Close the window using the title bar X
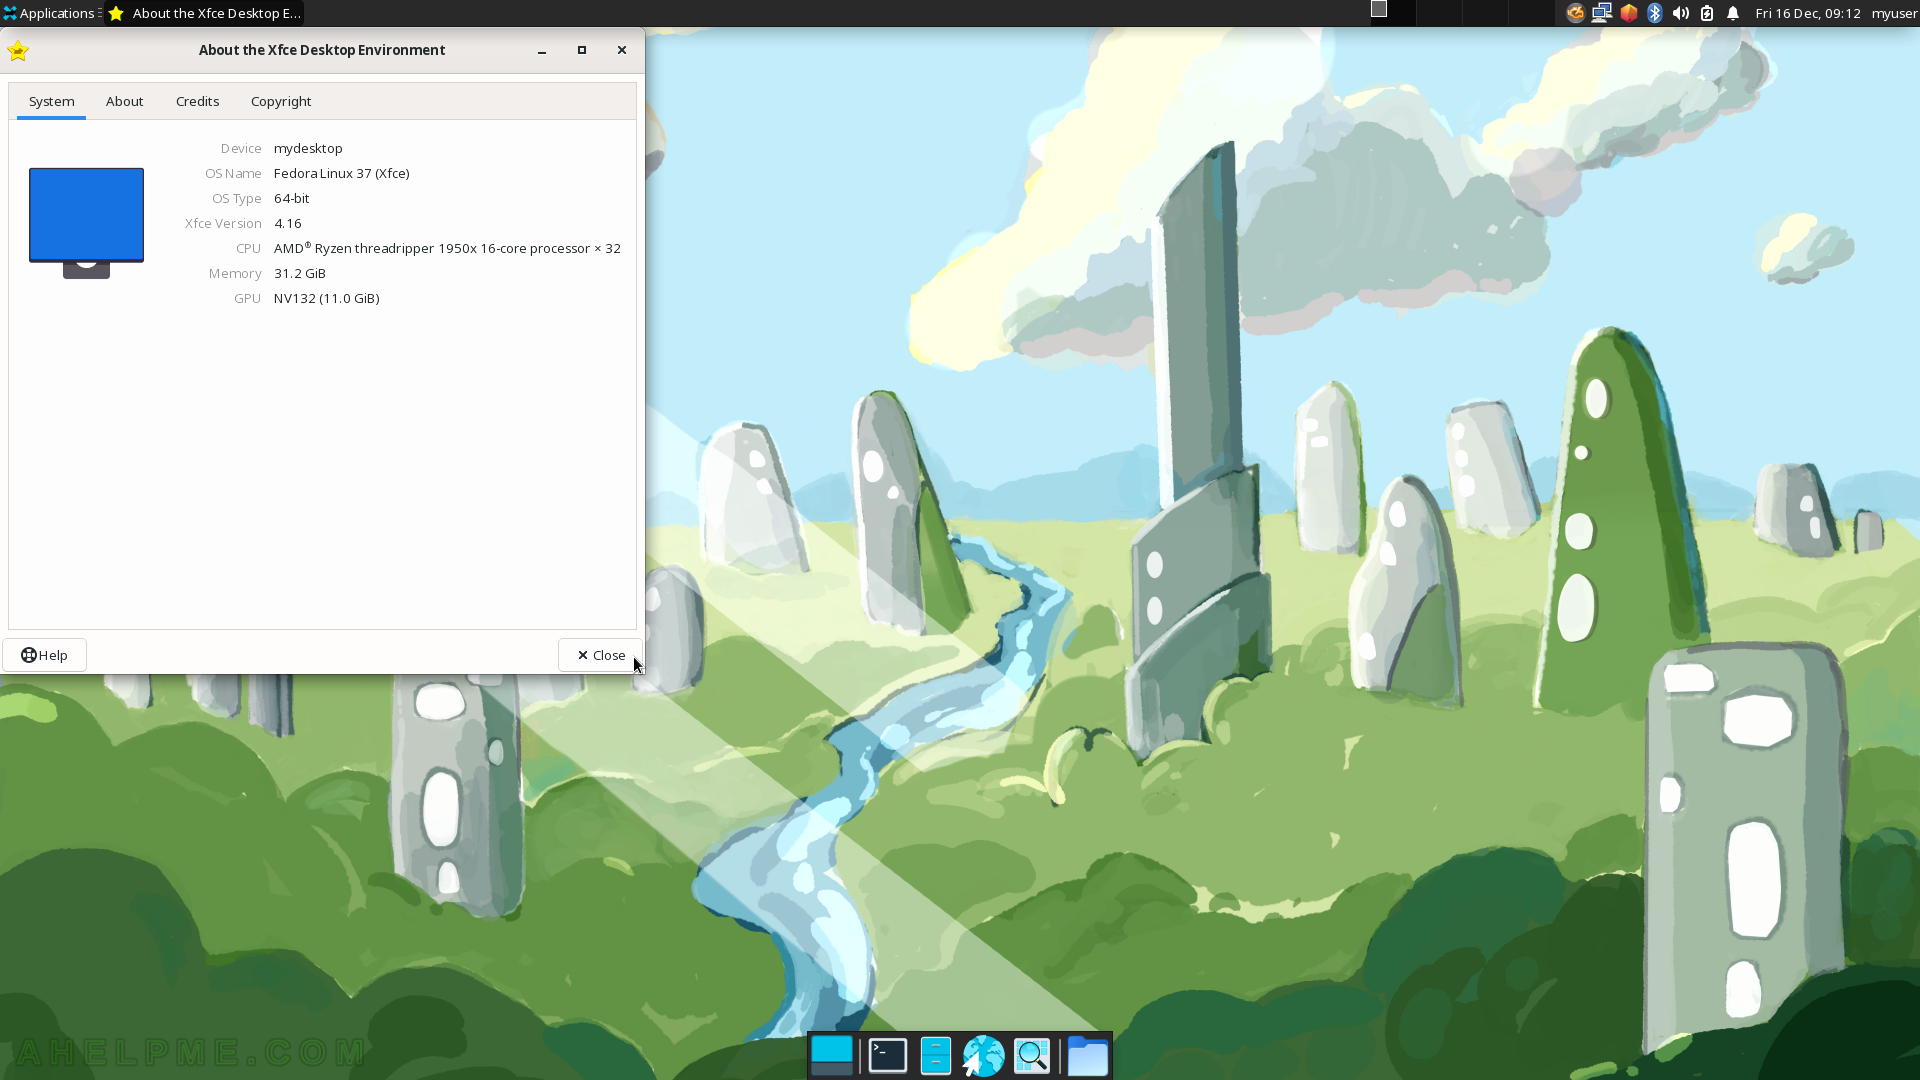 pyautogui.click(x=622, y=50)
